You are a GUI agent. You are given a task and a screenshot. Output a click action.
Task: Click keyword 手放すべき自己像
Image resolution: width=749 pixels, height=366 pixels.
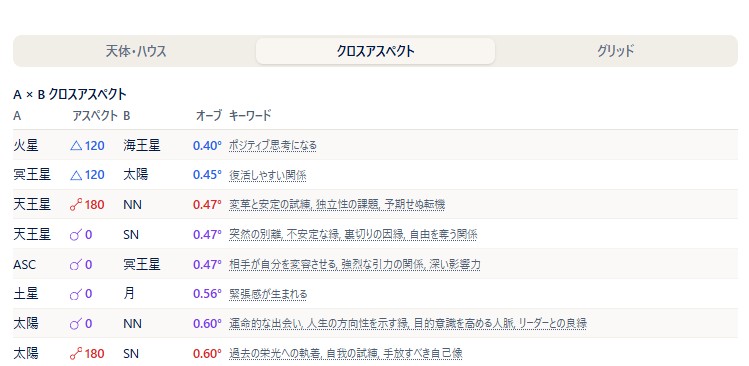tap(423, 354)
